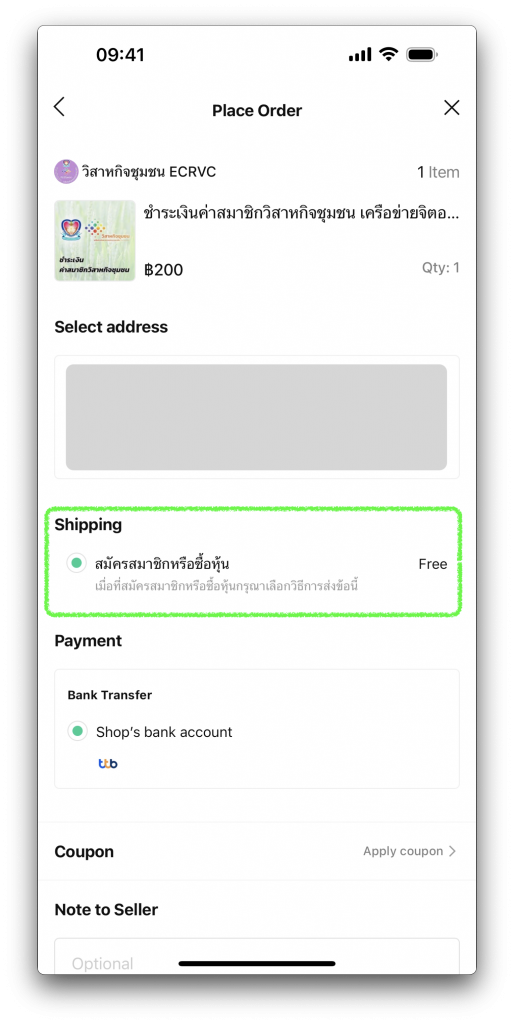514x1024 pixels.
Task: Open the Apply coupon chevron
Action: [x=452, y=851]
